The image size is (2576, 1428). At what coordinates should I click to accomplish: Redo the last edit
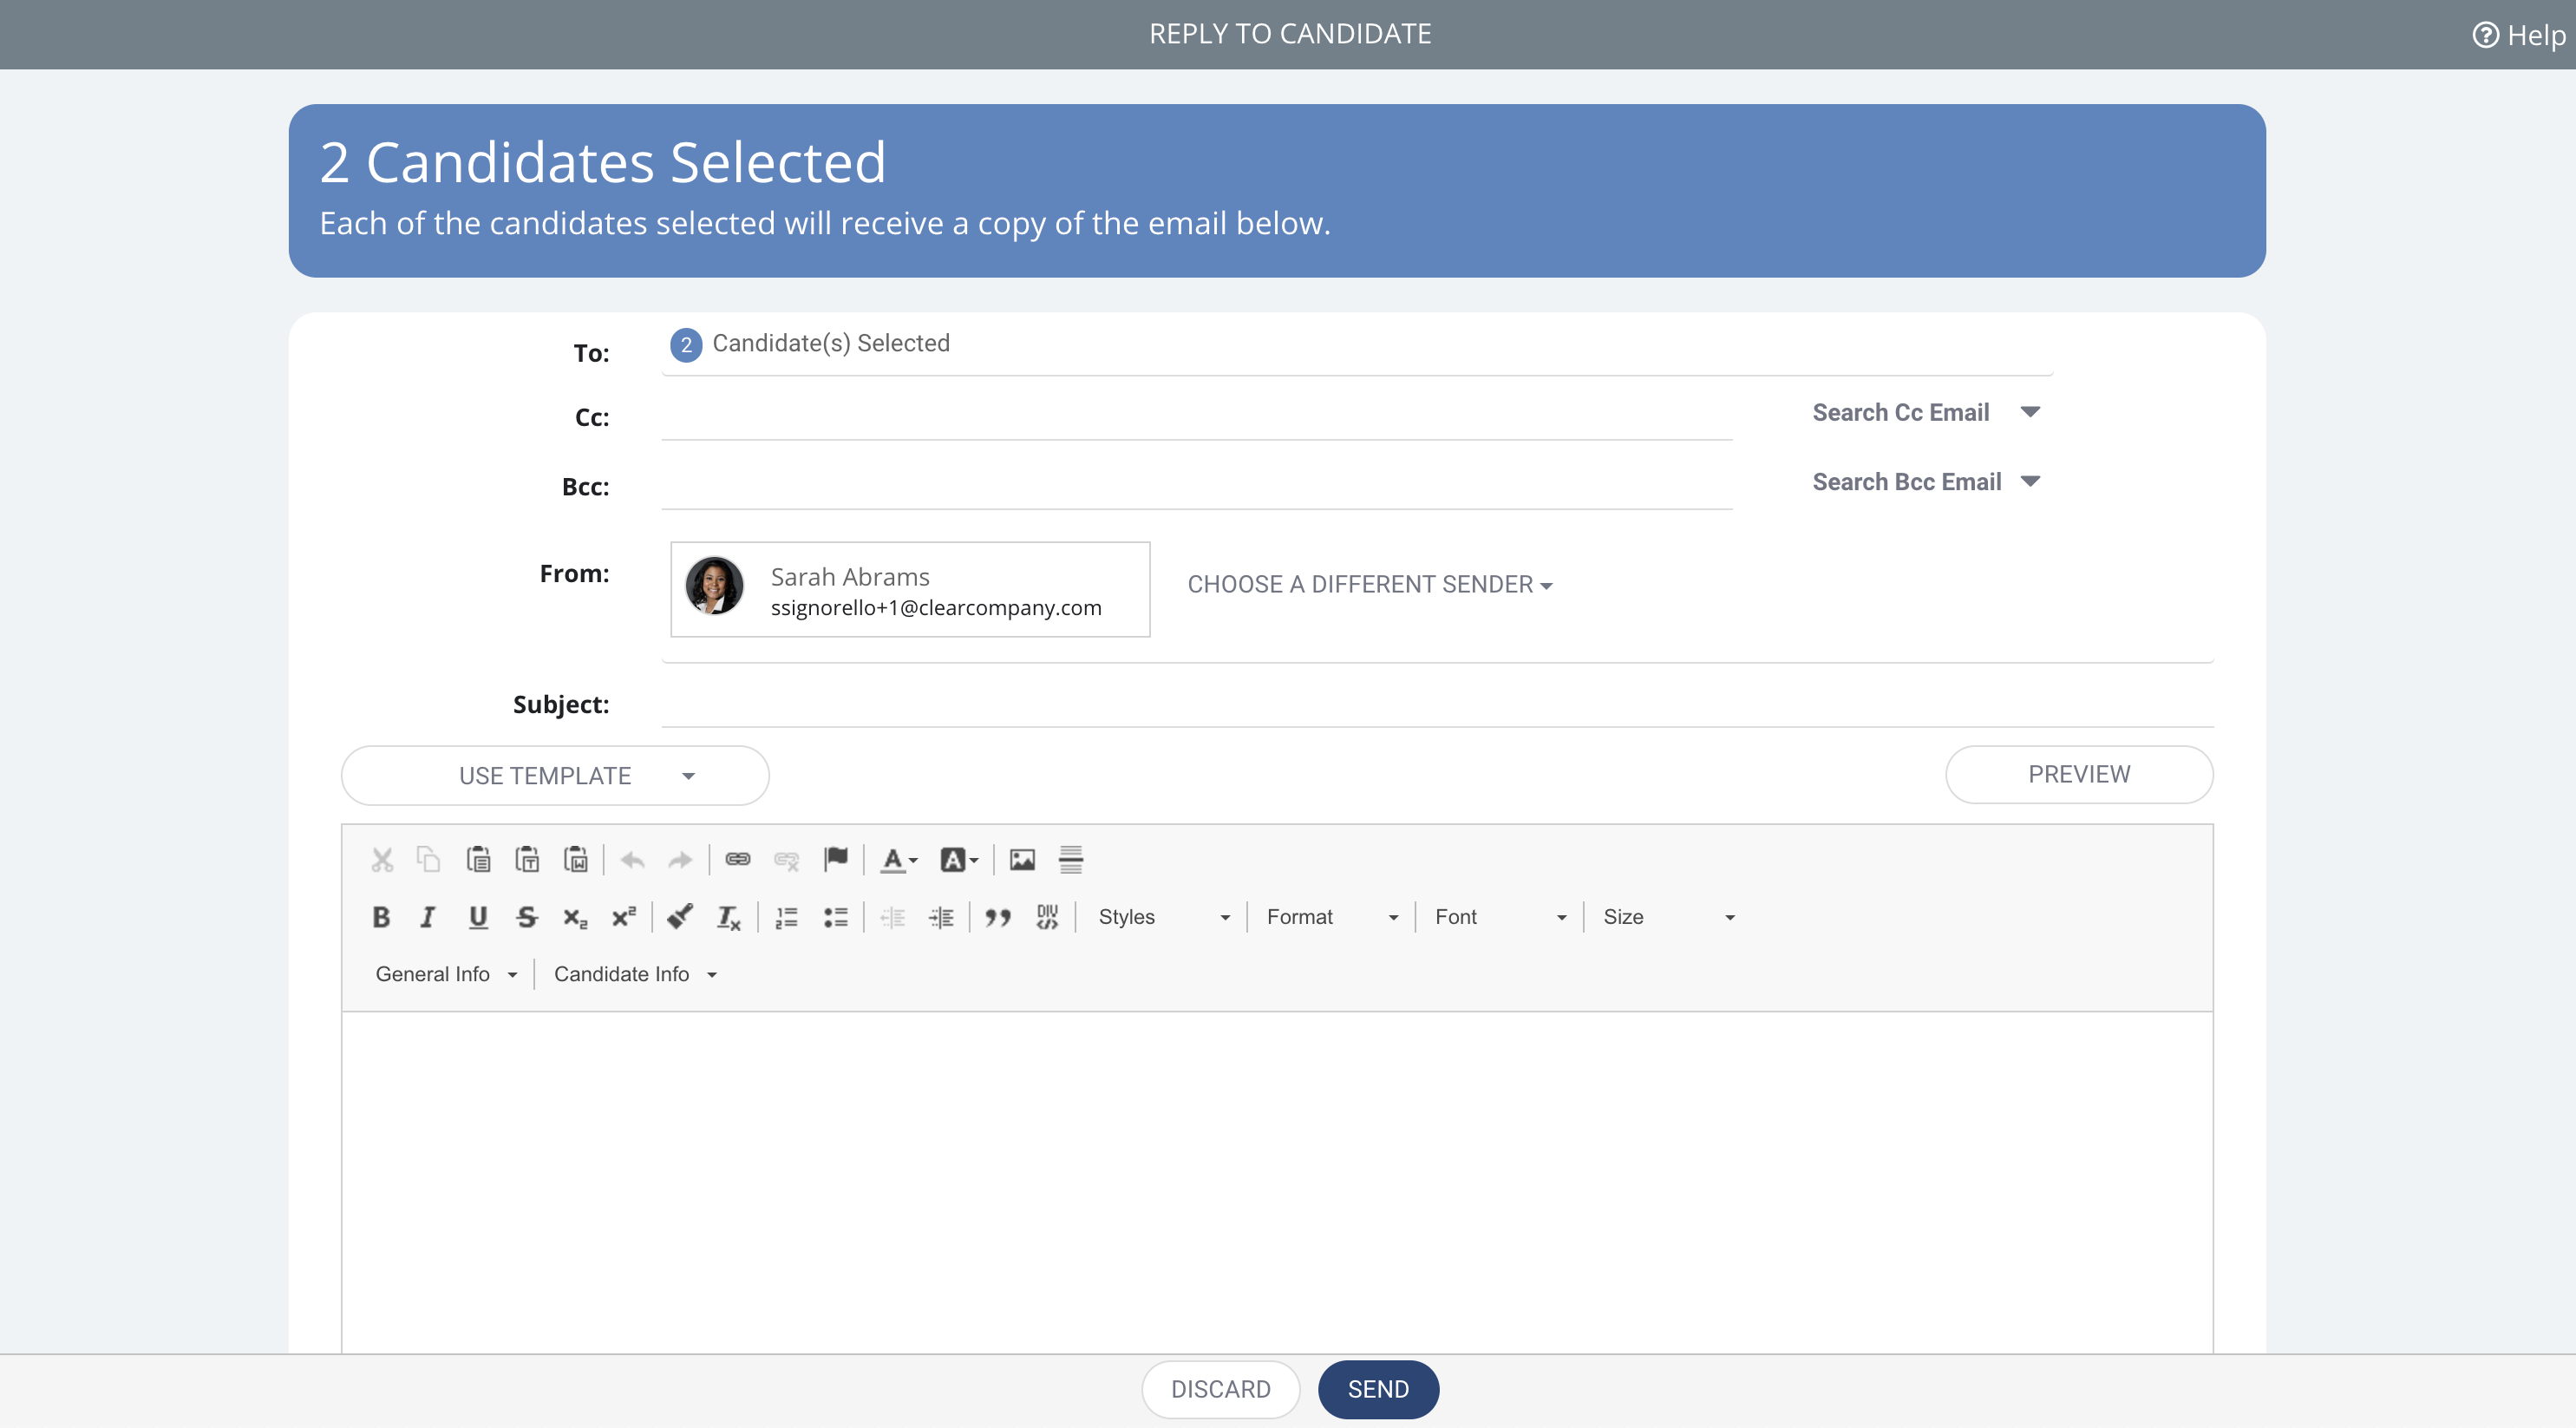pyautogui.click(x=680, y=860)
